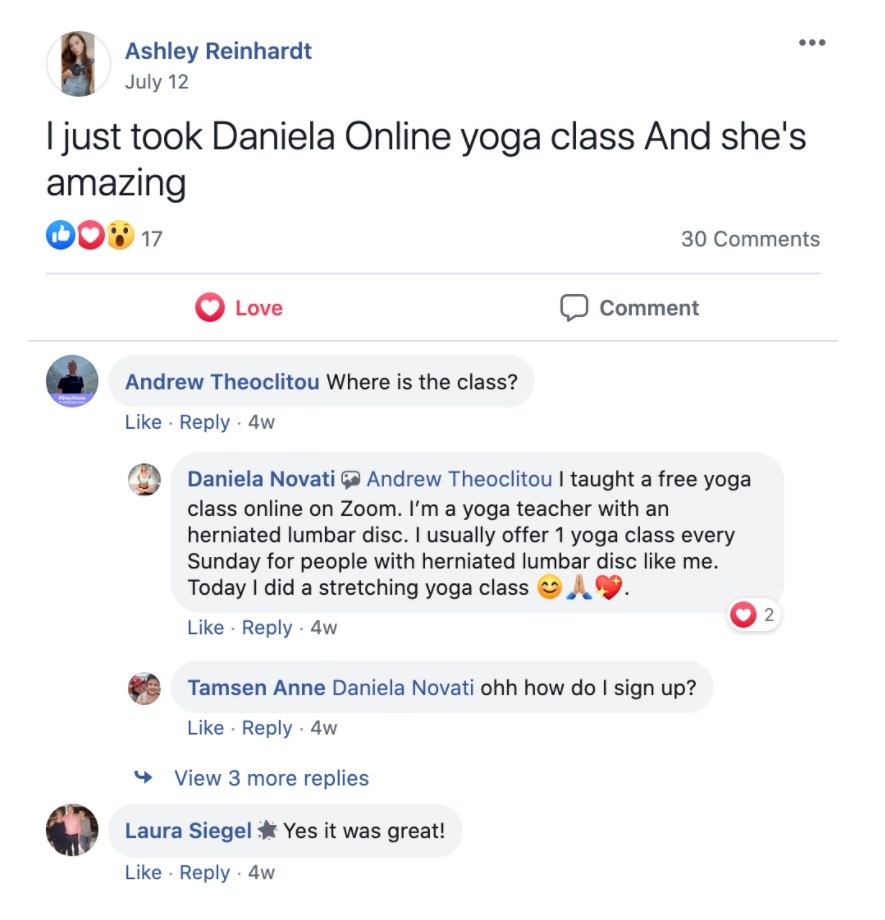Click the Comment speech bubble button
Screen dimensions: 885x920
tap(630, 307)
